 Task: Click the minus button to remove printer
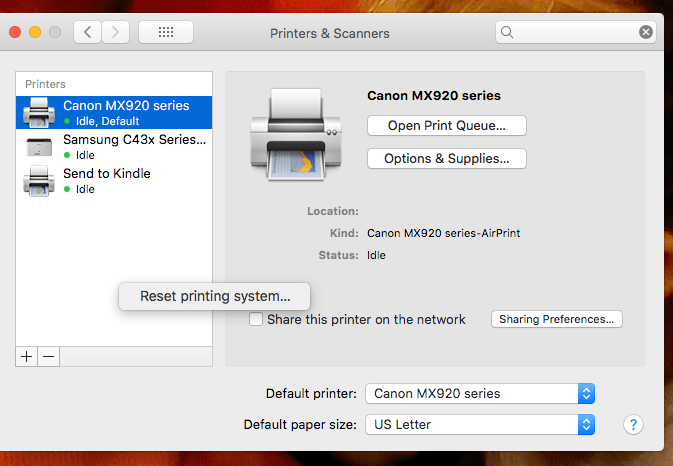49,356
